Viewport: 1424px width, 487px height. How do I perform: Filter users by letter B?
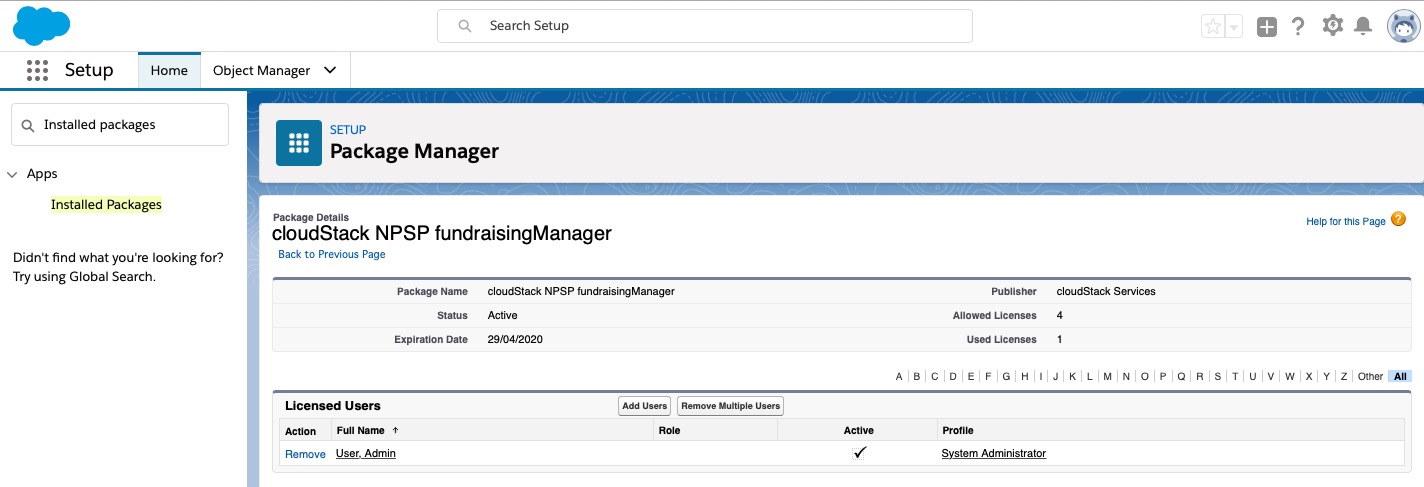(x=917, y=377)
